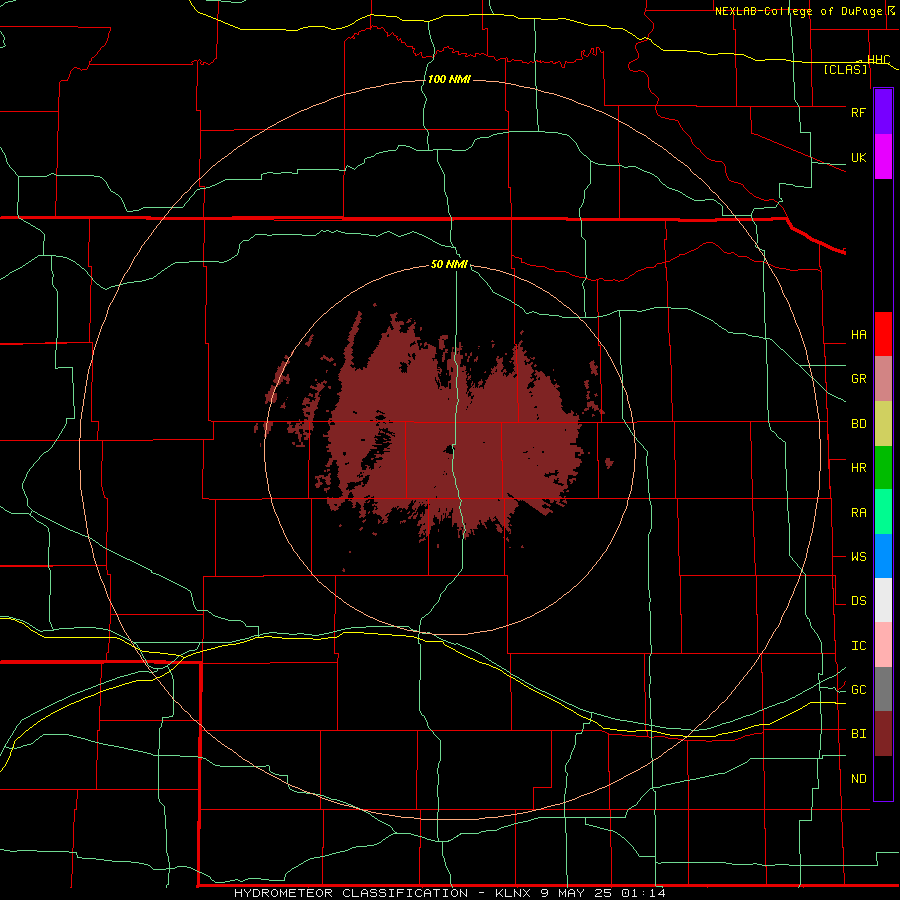Click the DS legend label
The height and width of the screenshot is (900, 900).
[858, 601]
